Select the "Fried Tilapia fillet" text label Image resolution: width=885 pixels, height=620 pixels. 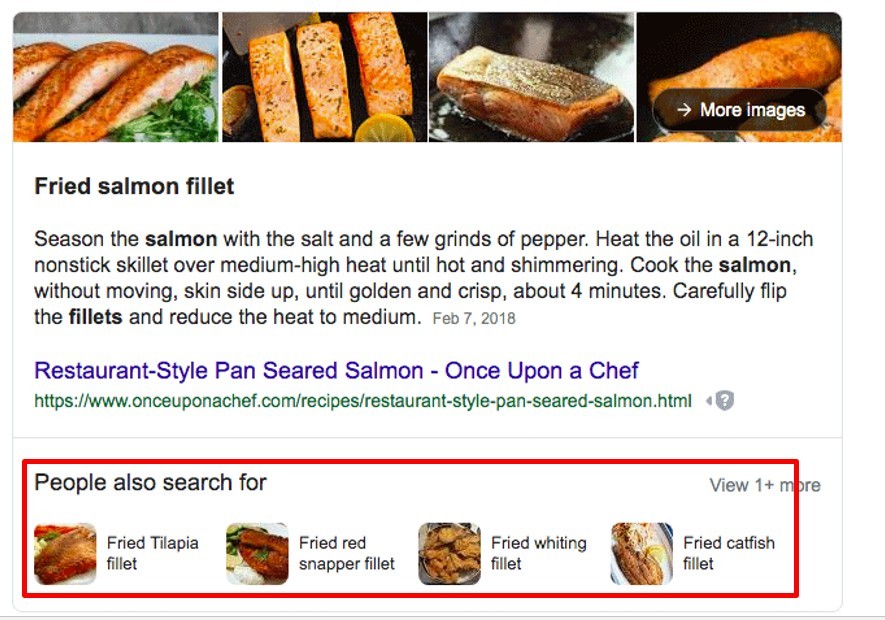(x=152, y=553)
